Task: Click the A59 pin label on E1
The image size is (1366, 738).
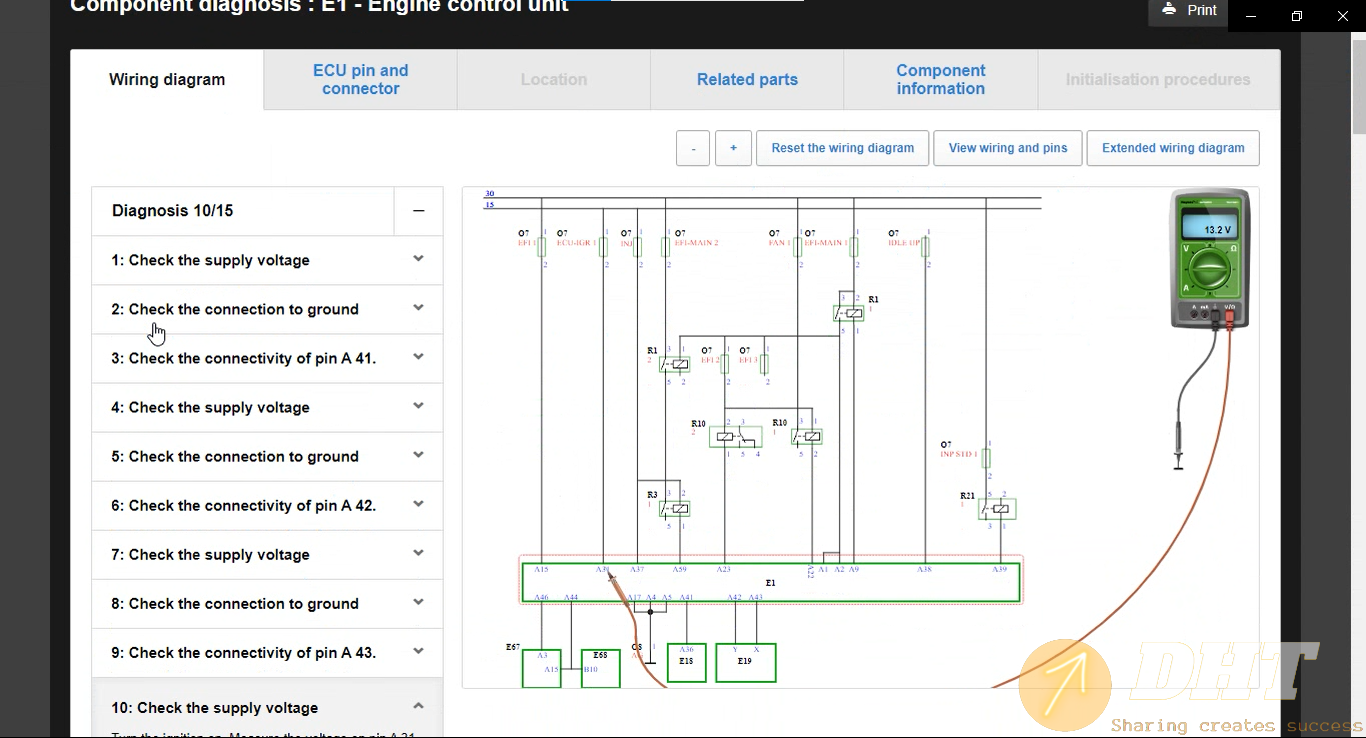Action: pos(679,569)
